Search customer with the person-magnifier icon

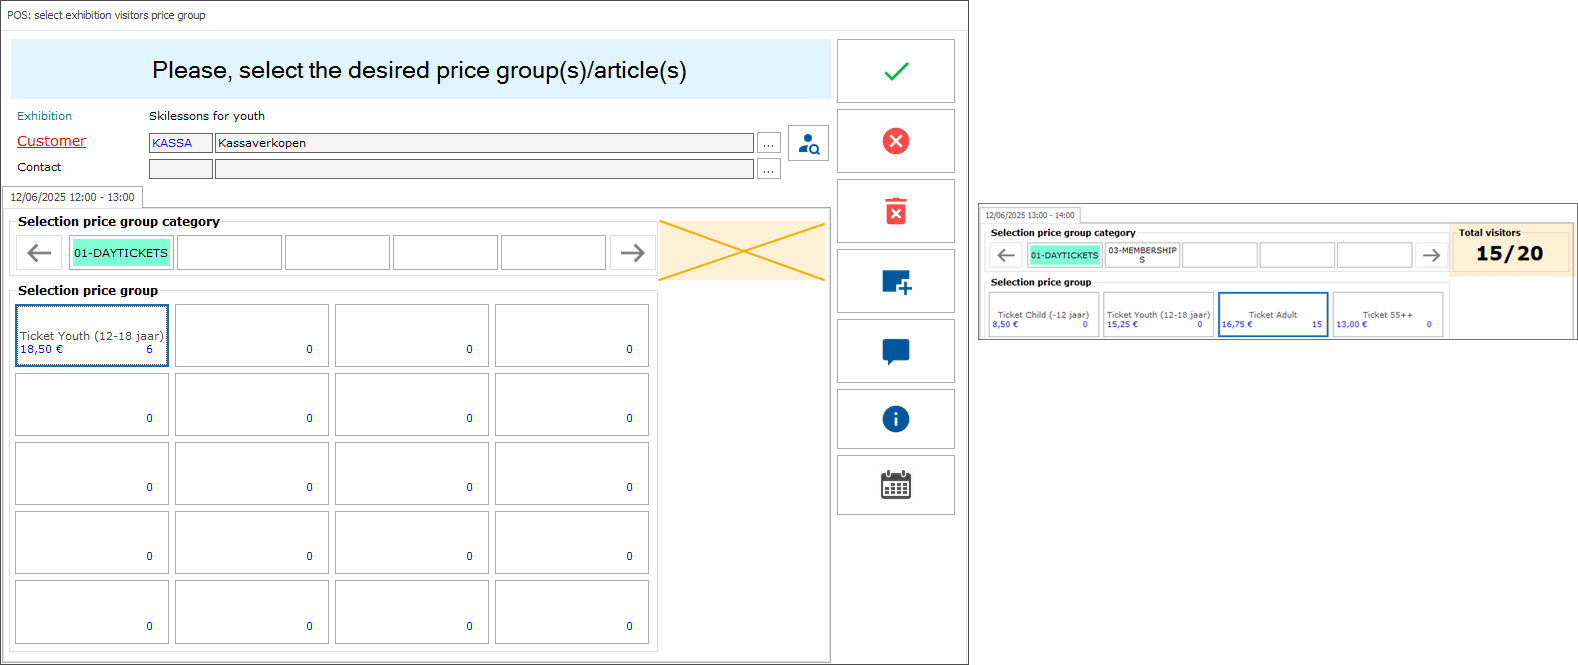808,144
